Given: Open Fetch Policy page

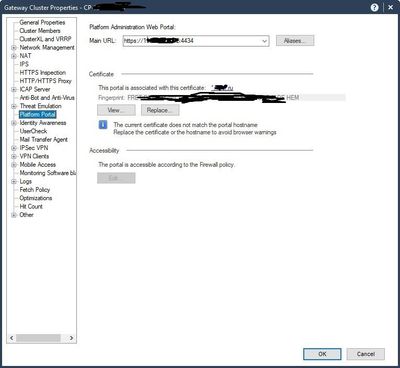Looking at the screenshot, I should pos(35,190).
